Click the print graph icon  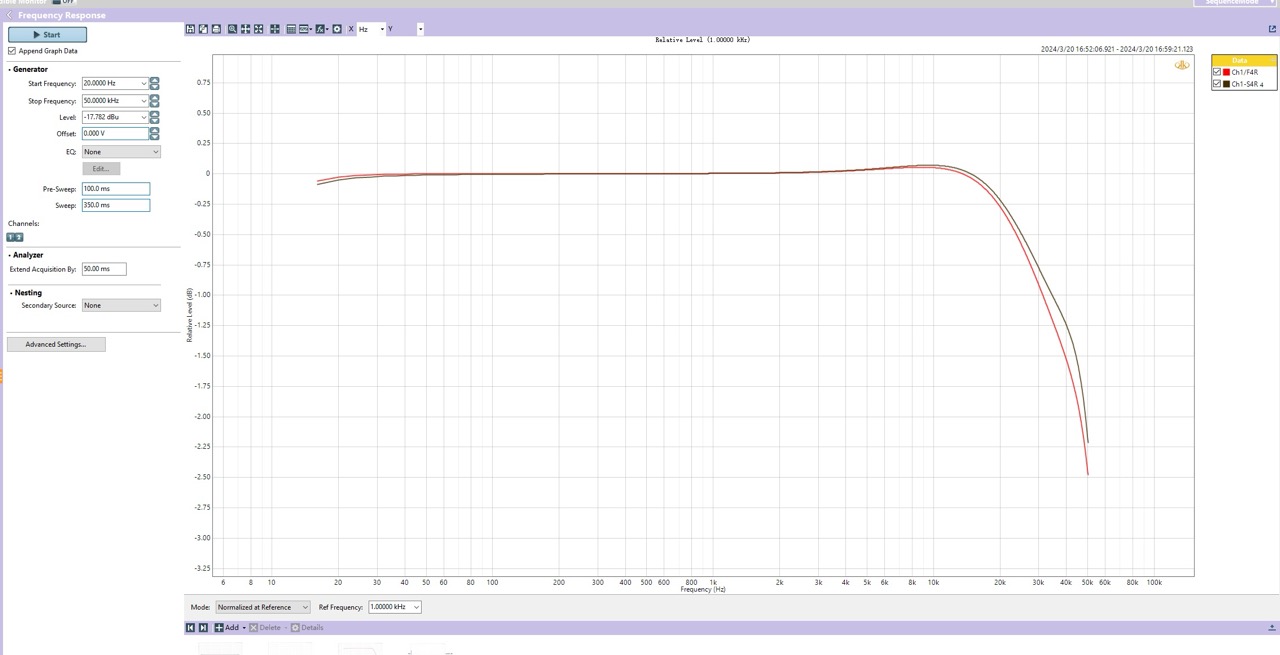coord(216,29)
